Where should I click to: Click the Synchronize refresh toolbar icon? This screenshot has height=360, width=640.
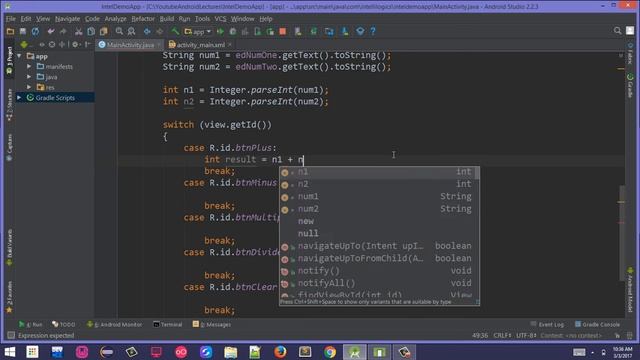[36, 31]
